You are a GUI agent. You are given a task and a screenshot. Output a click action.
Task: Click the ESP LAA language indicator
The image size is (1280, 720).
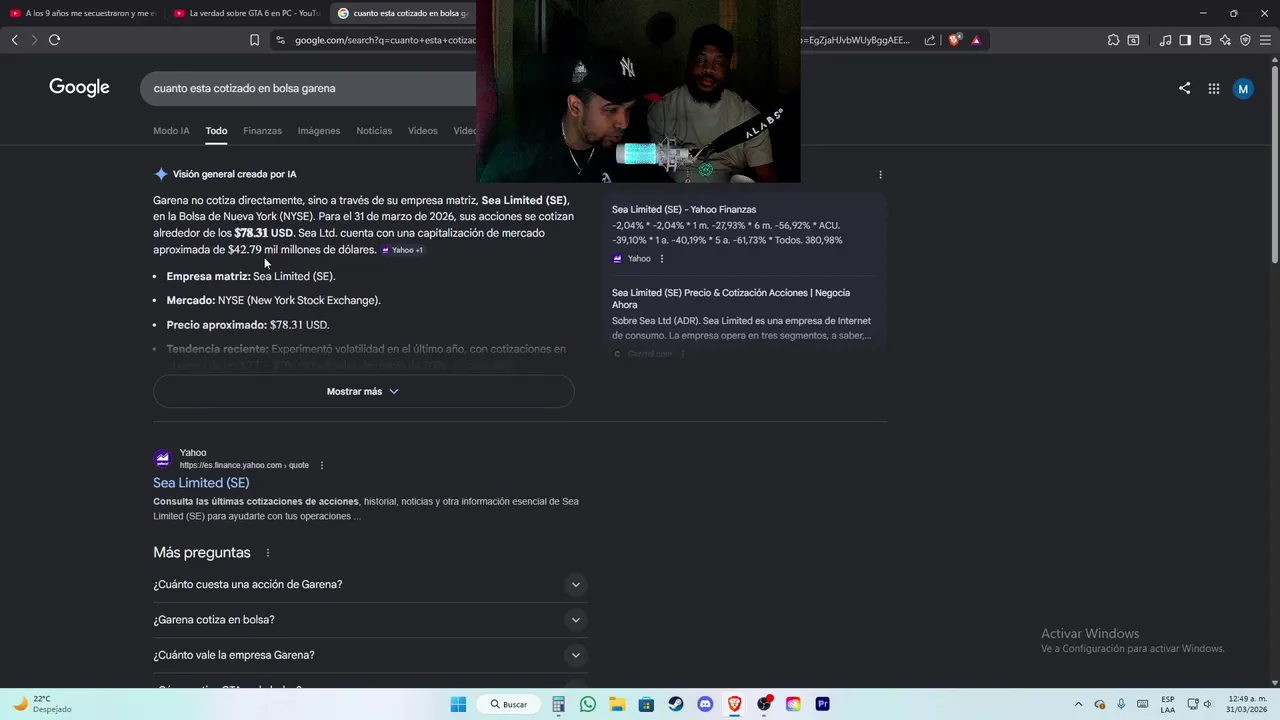1168,704
